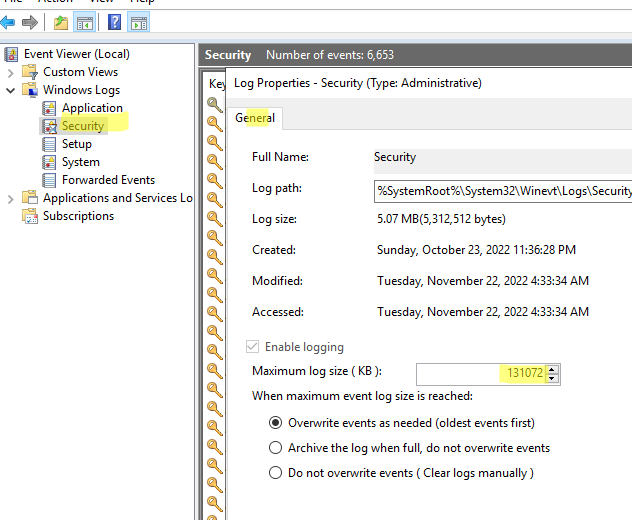Click the Full Name Security field

[503, 160]
